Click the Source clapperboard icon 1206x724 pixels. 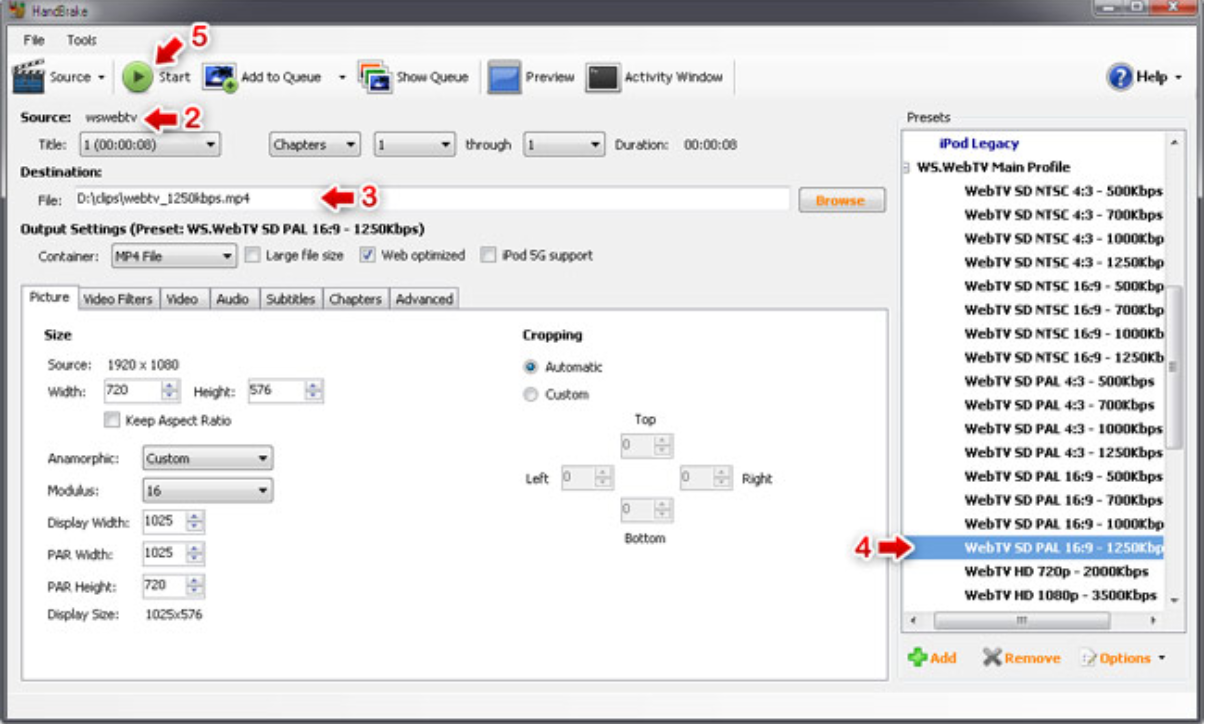tap(28, 76)
